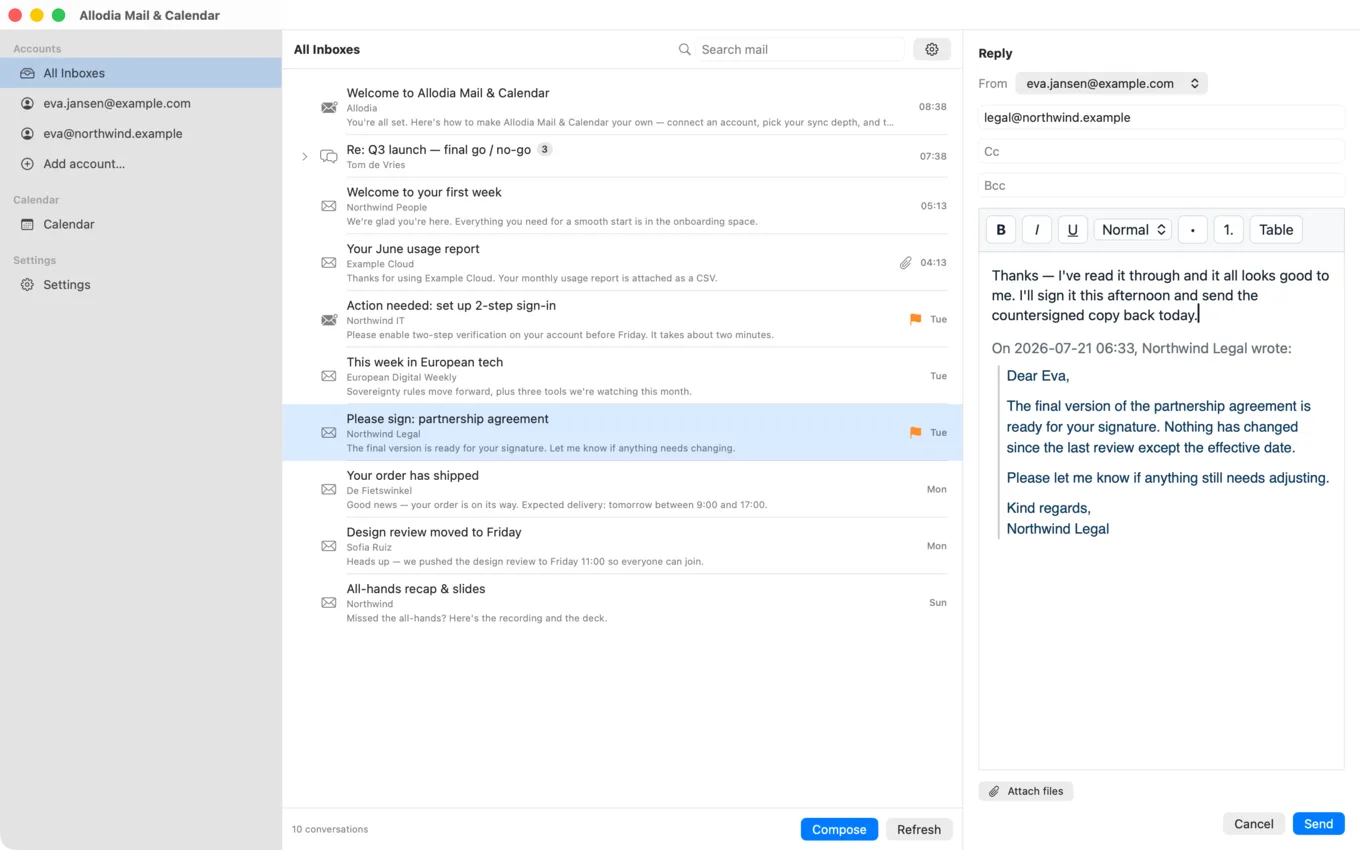The width and height of the screenshot is (1360, 850).
Task: Click the Settings gear icon in sidebar
Action: coord(27,285)
